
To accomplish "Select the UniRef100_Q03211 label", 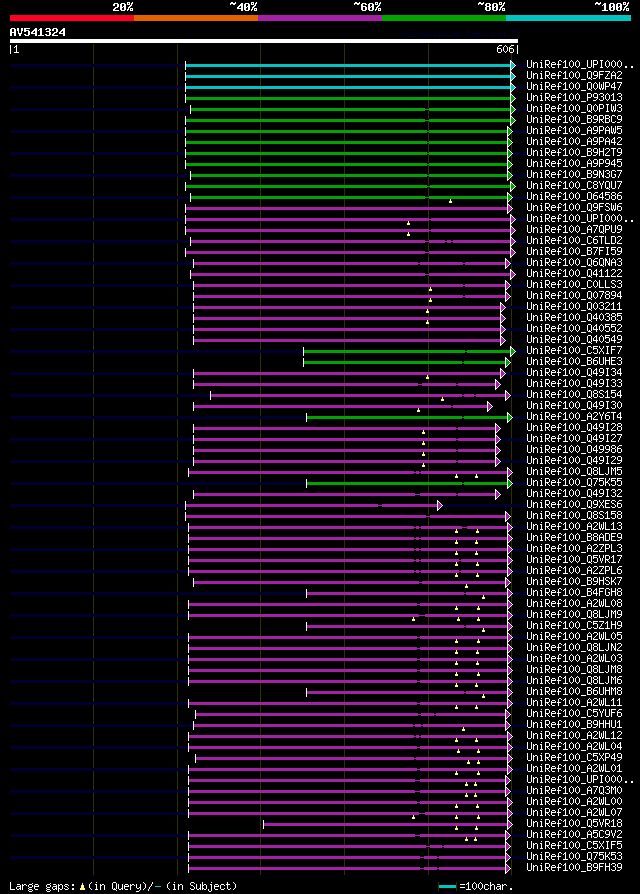I will pos(574,306).
